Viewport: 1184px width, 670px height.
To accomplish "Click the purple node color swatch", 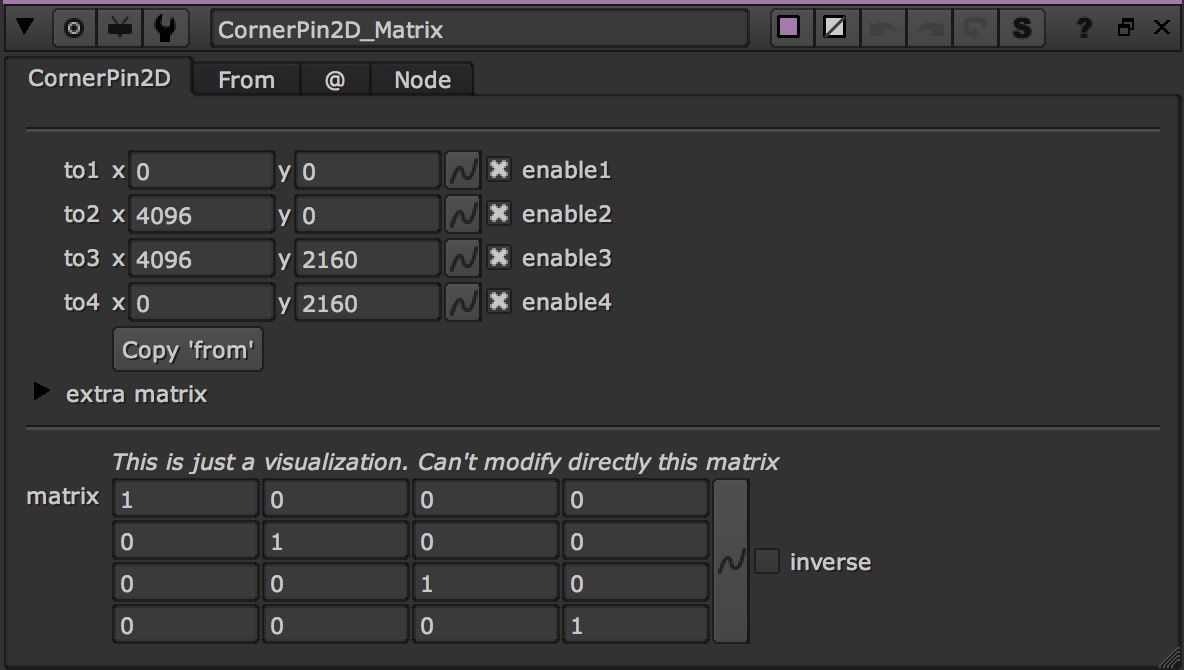I will point(789,28).
